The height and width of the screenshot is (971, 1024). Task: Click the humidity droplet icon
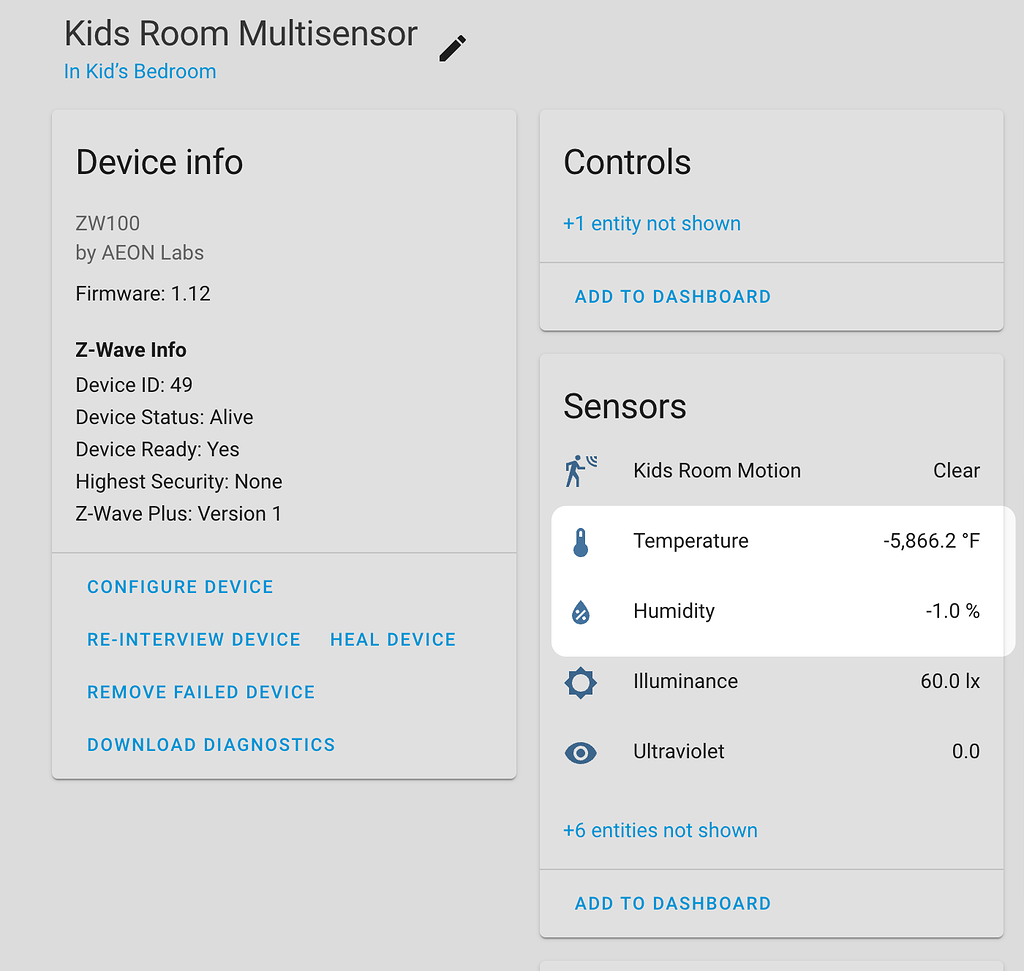(x=580, y=611)
